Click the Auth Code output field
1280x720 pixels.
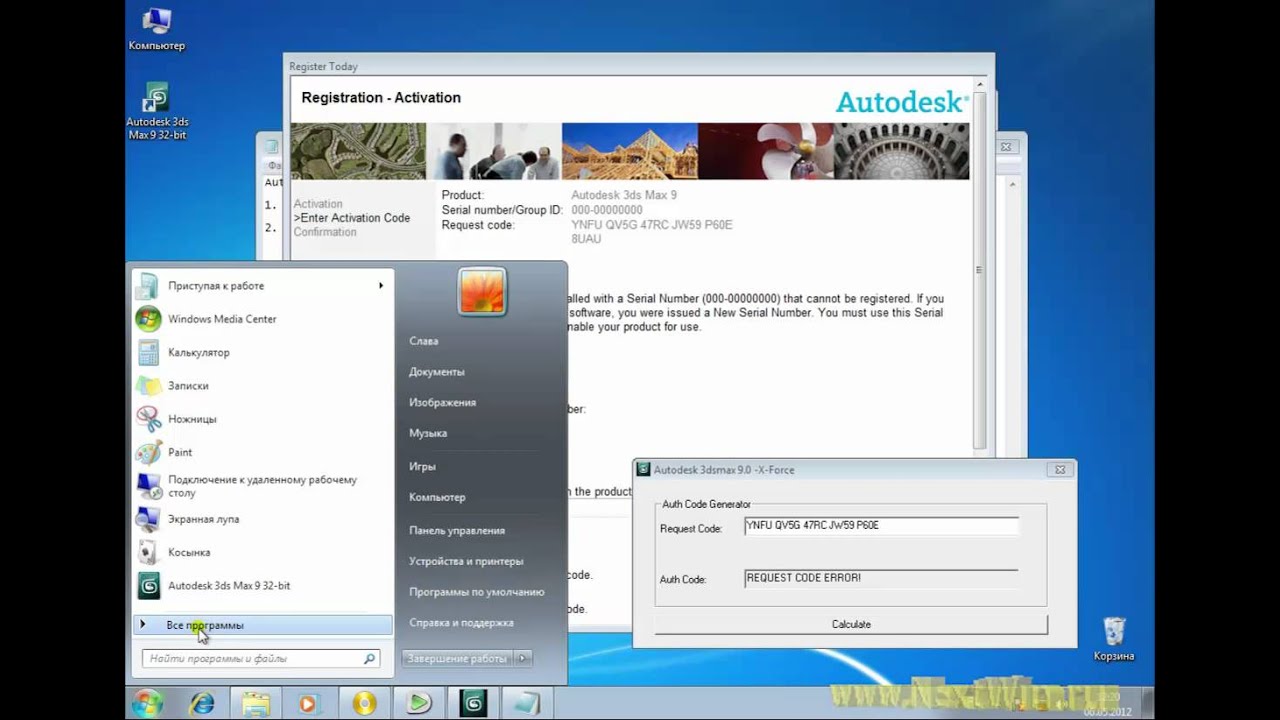click(x=881, y=578)
